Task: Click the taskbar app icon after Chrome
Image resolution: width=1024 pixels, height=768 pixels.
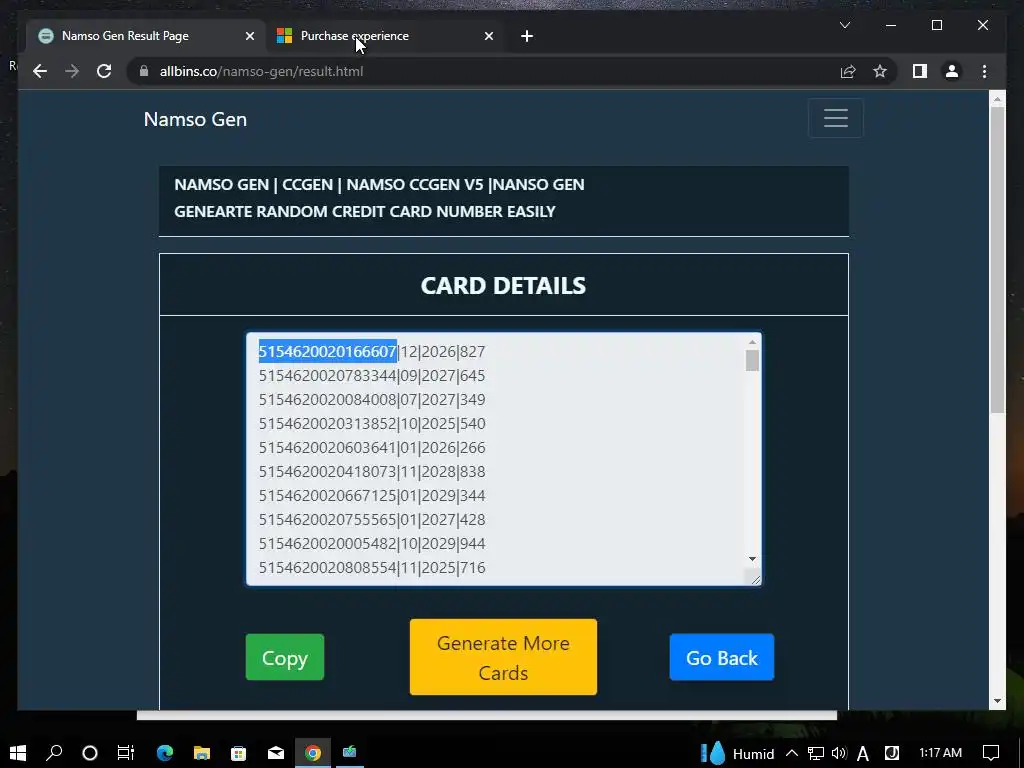Action: (x=349, y=753)
